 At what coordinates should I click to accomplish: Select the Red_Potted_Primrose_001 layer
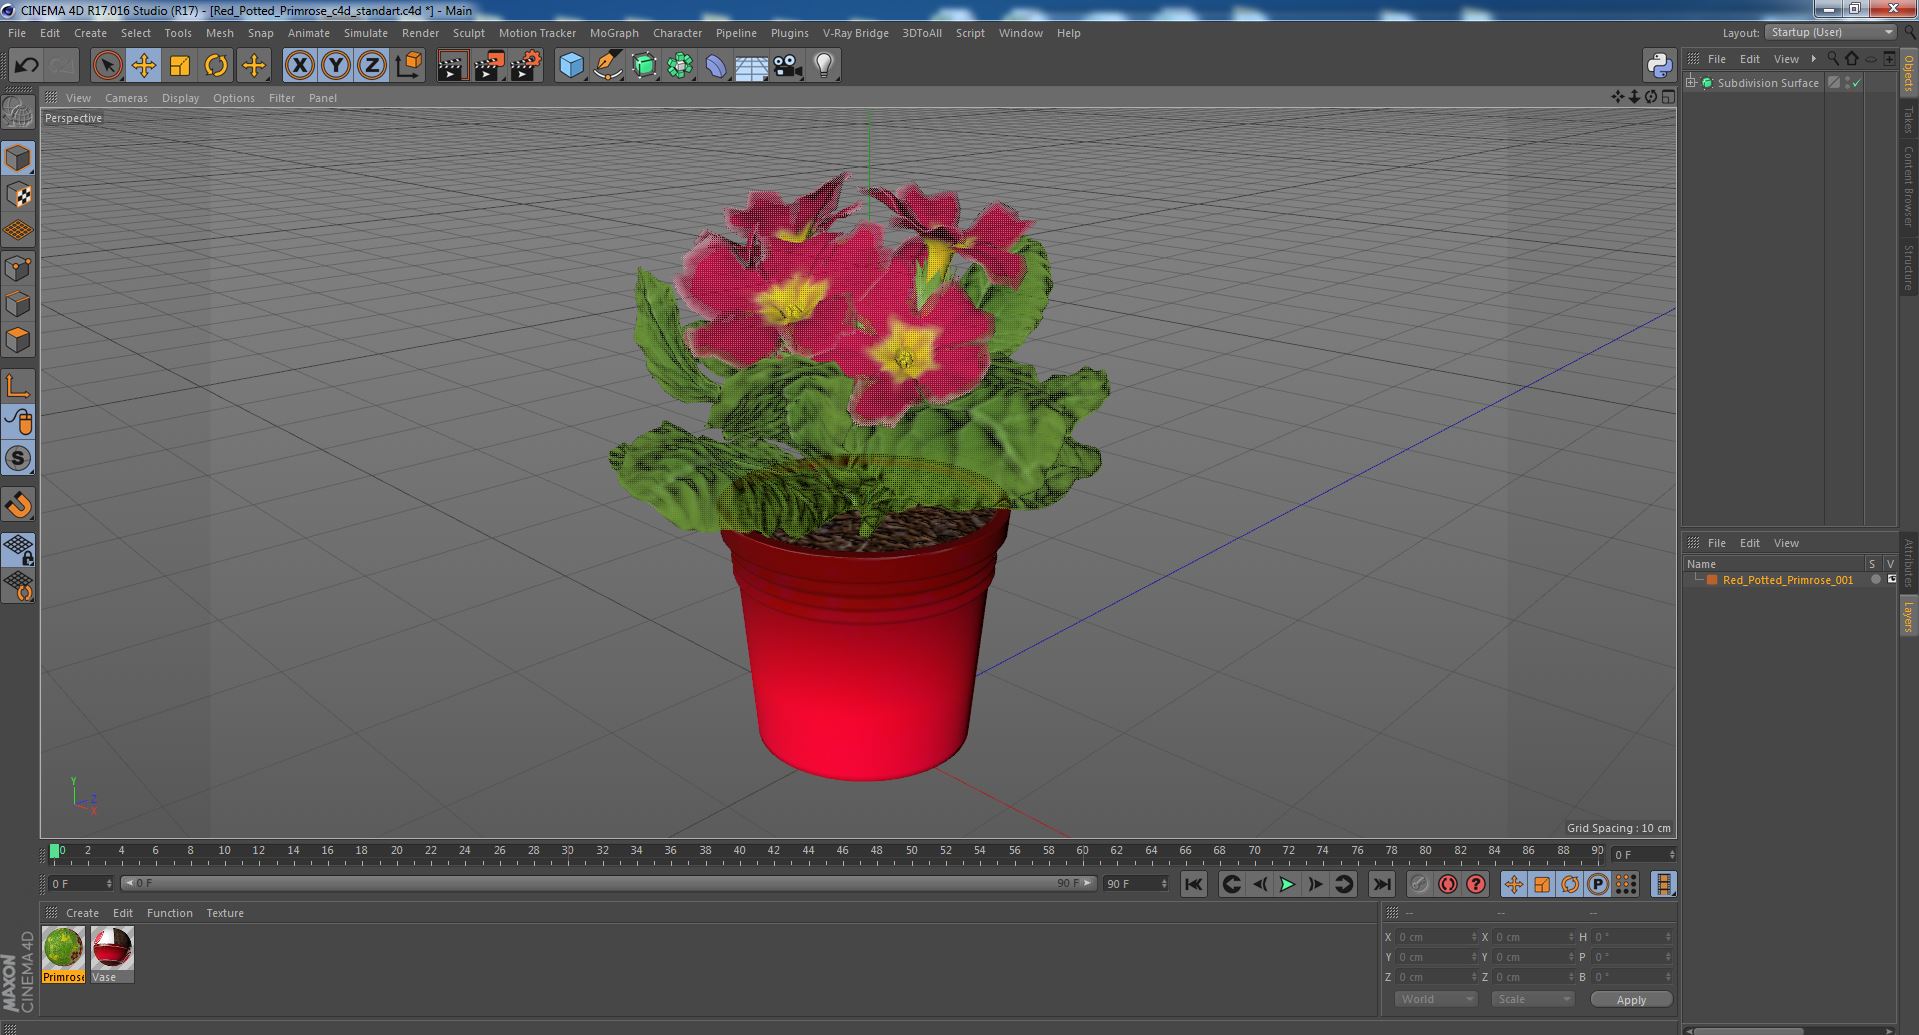[x=1787, y=580]
